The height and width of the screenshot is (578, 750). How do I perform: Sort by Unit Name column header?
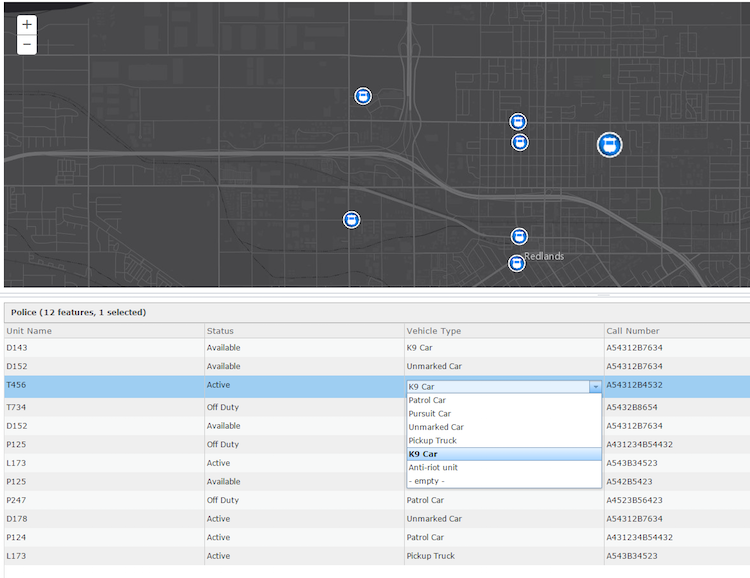pos(30,331)
